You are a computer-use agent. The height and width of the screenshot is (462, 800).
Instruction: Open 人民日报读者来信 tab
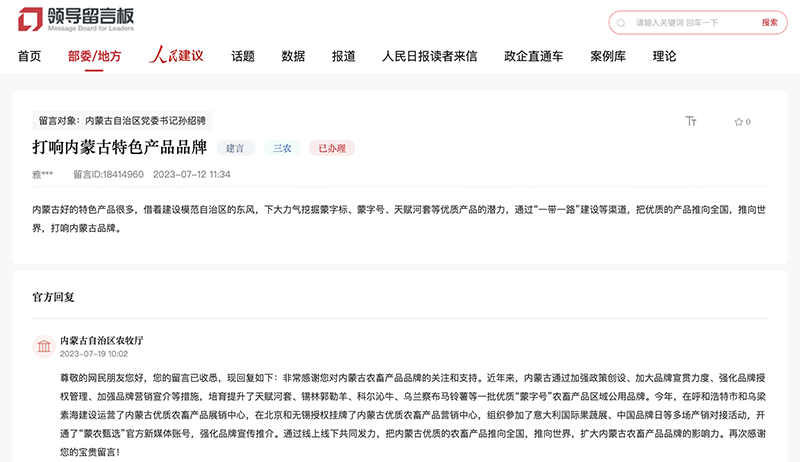pos(430,56)
